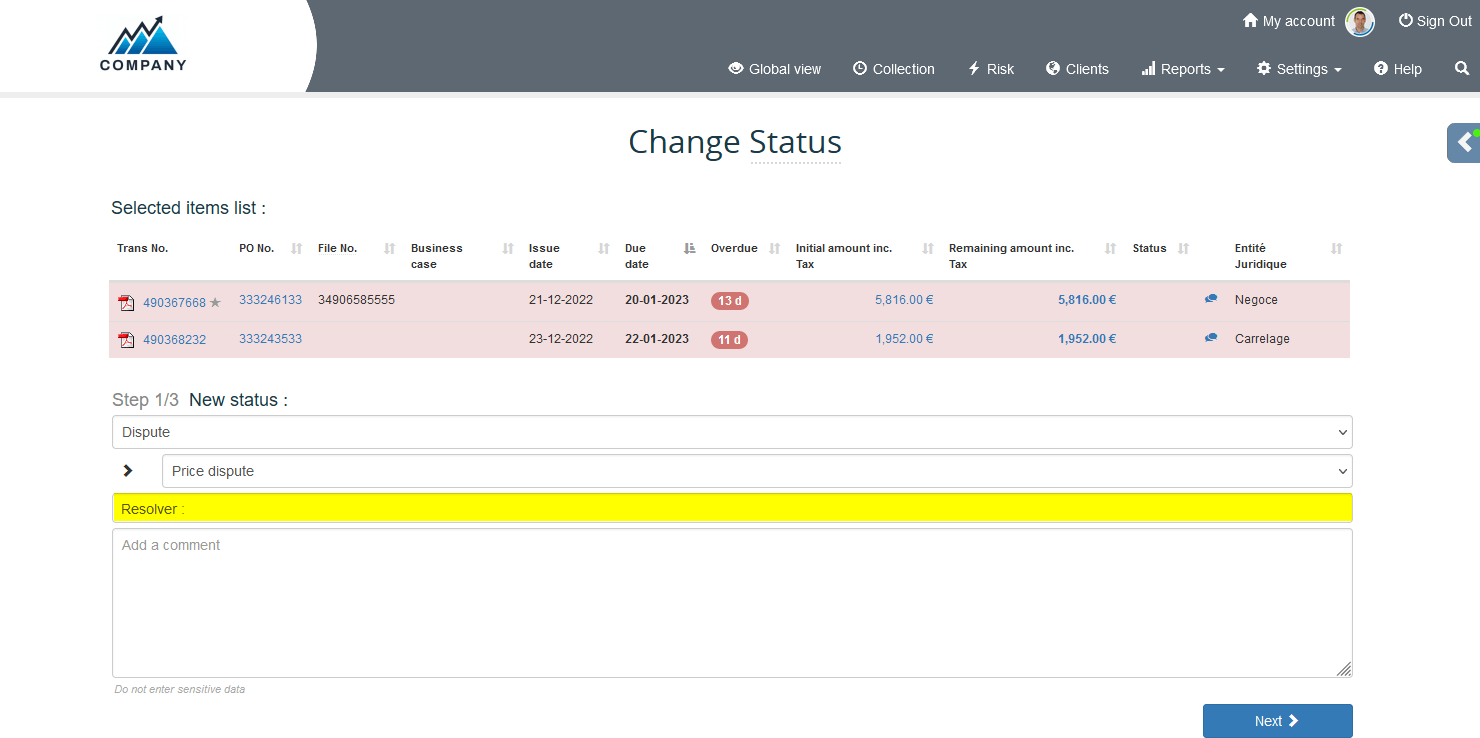Sort by Due date column

[x=689, y=249]
